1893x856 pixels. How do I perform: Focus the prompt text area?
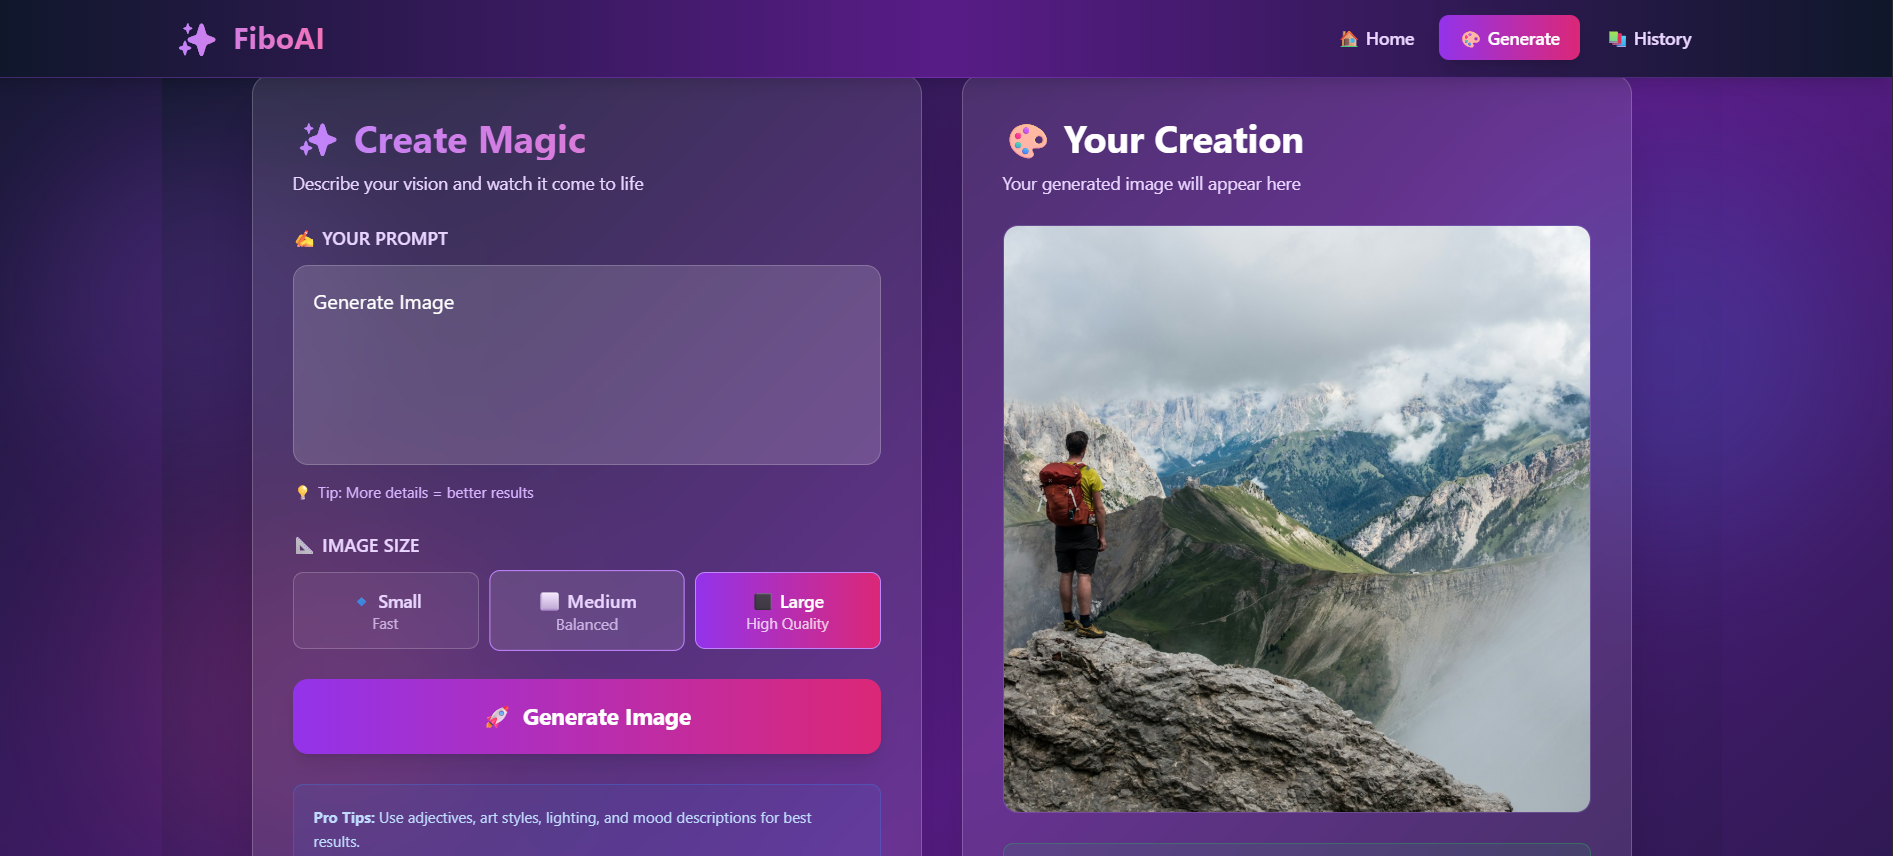[x=587, y=365]
